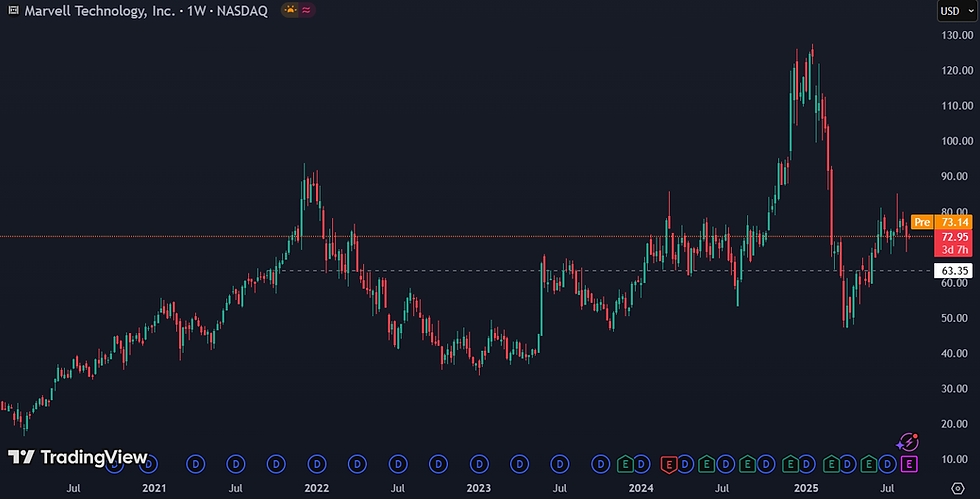Viewport: 980px width, 499px height.
Task: Open green earnings E marker beside 2024 dividend
Action: click(x=625, y=464)
